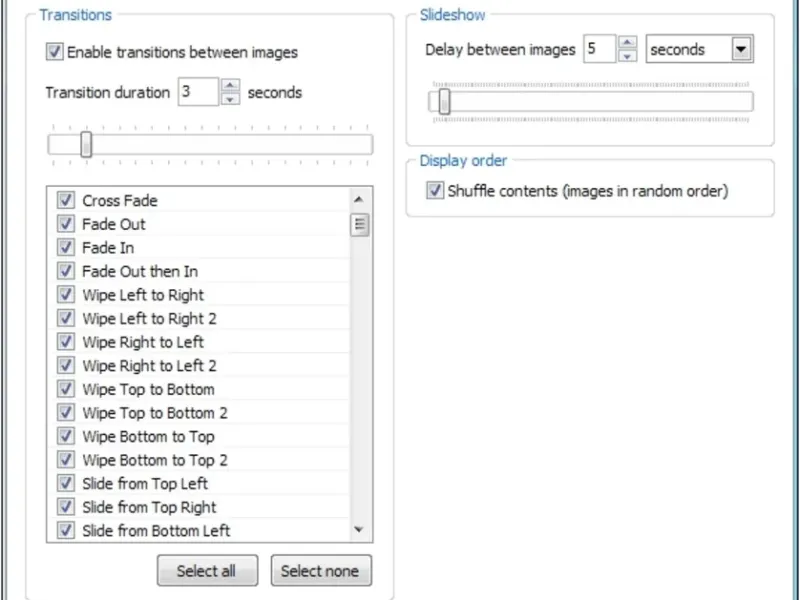This screenshot has width=800, height=600.
Task: Click the delay between images field
Action: point(598,49)
